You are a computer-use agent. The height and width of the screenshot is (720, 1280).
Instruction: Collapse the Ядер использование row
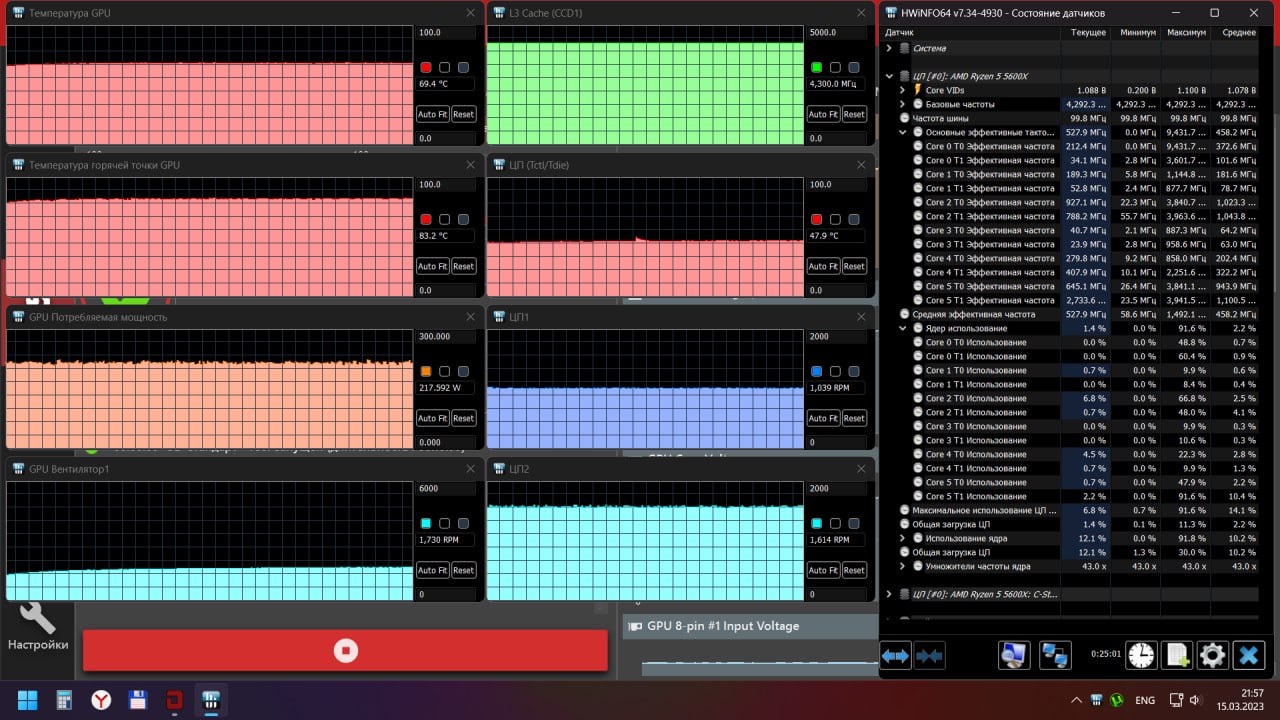pyautogui.click(x=903, y=328)
